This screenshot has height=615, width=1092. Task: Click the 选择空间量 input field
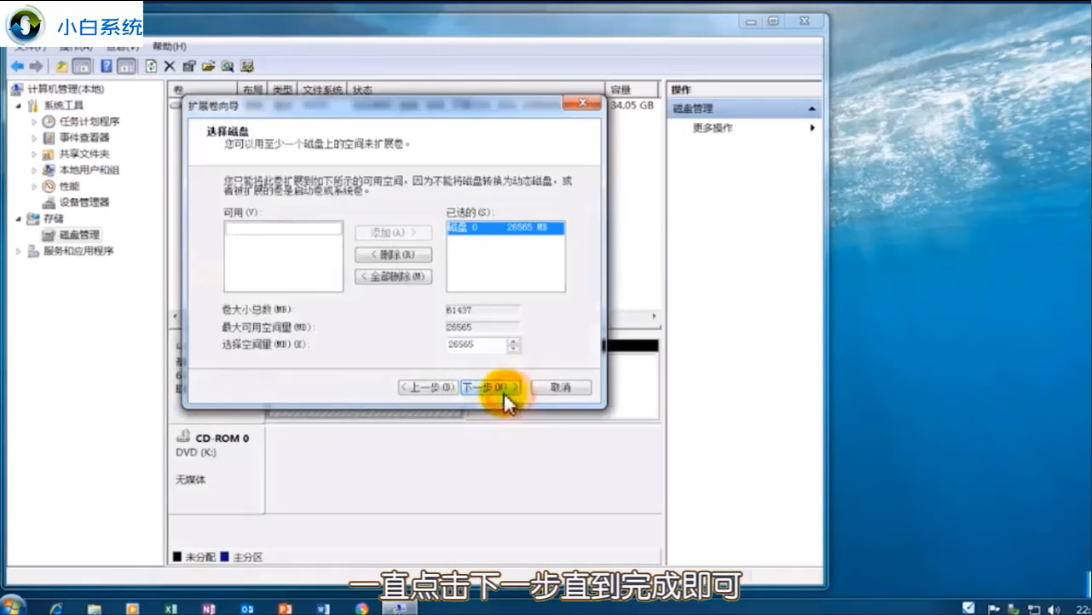(476, 345)
